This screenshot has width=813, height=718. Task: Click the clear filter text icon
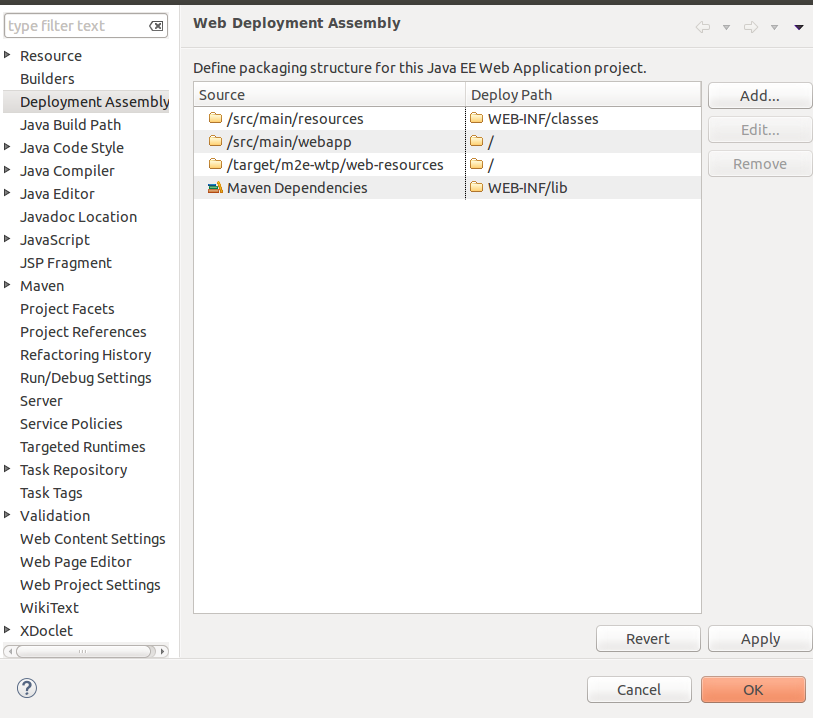tap(156, 26)
